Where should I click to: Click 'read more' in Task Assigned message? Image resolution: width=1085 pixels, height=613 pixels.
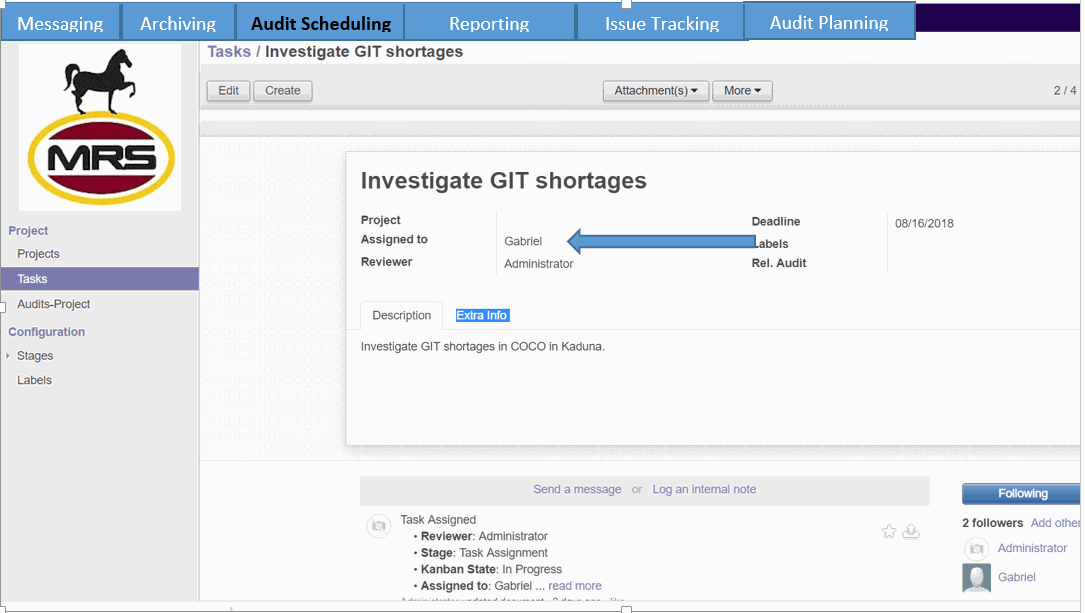pyautogui.click(x=575, y=586)
